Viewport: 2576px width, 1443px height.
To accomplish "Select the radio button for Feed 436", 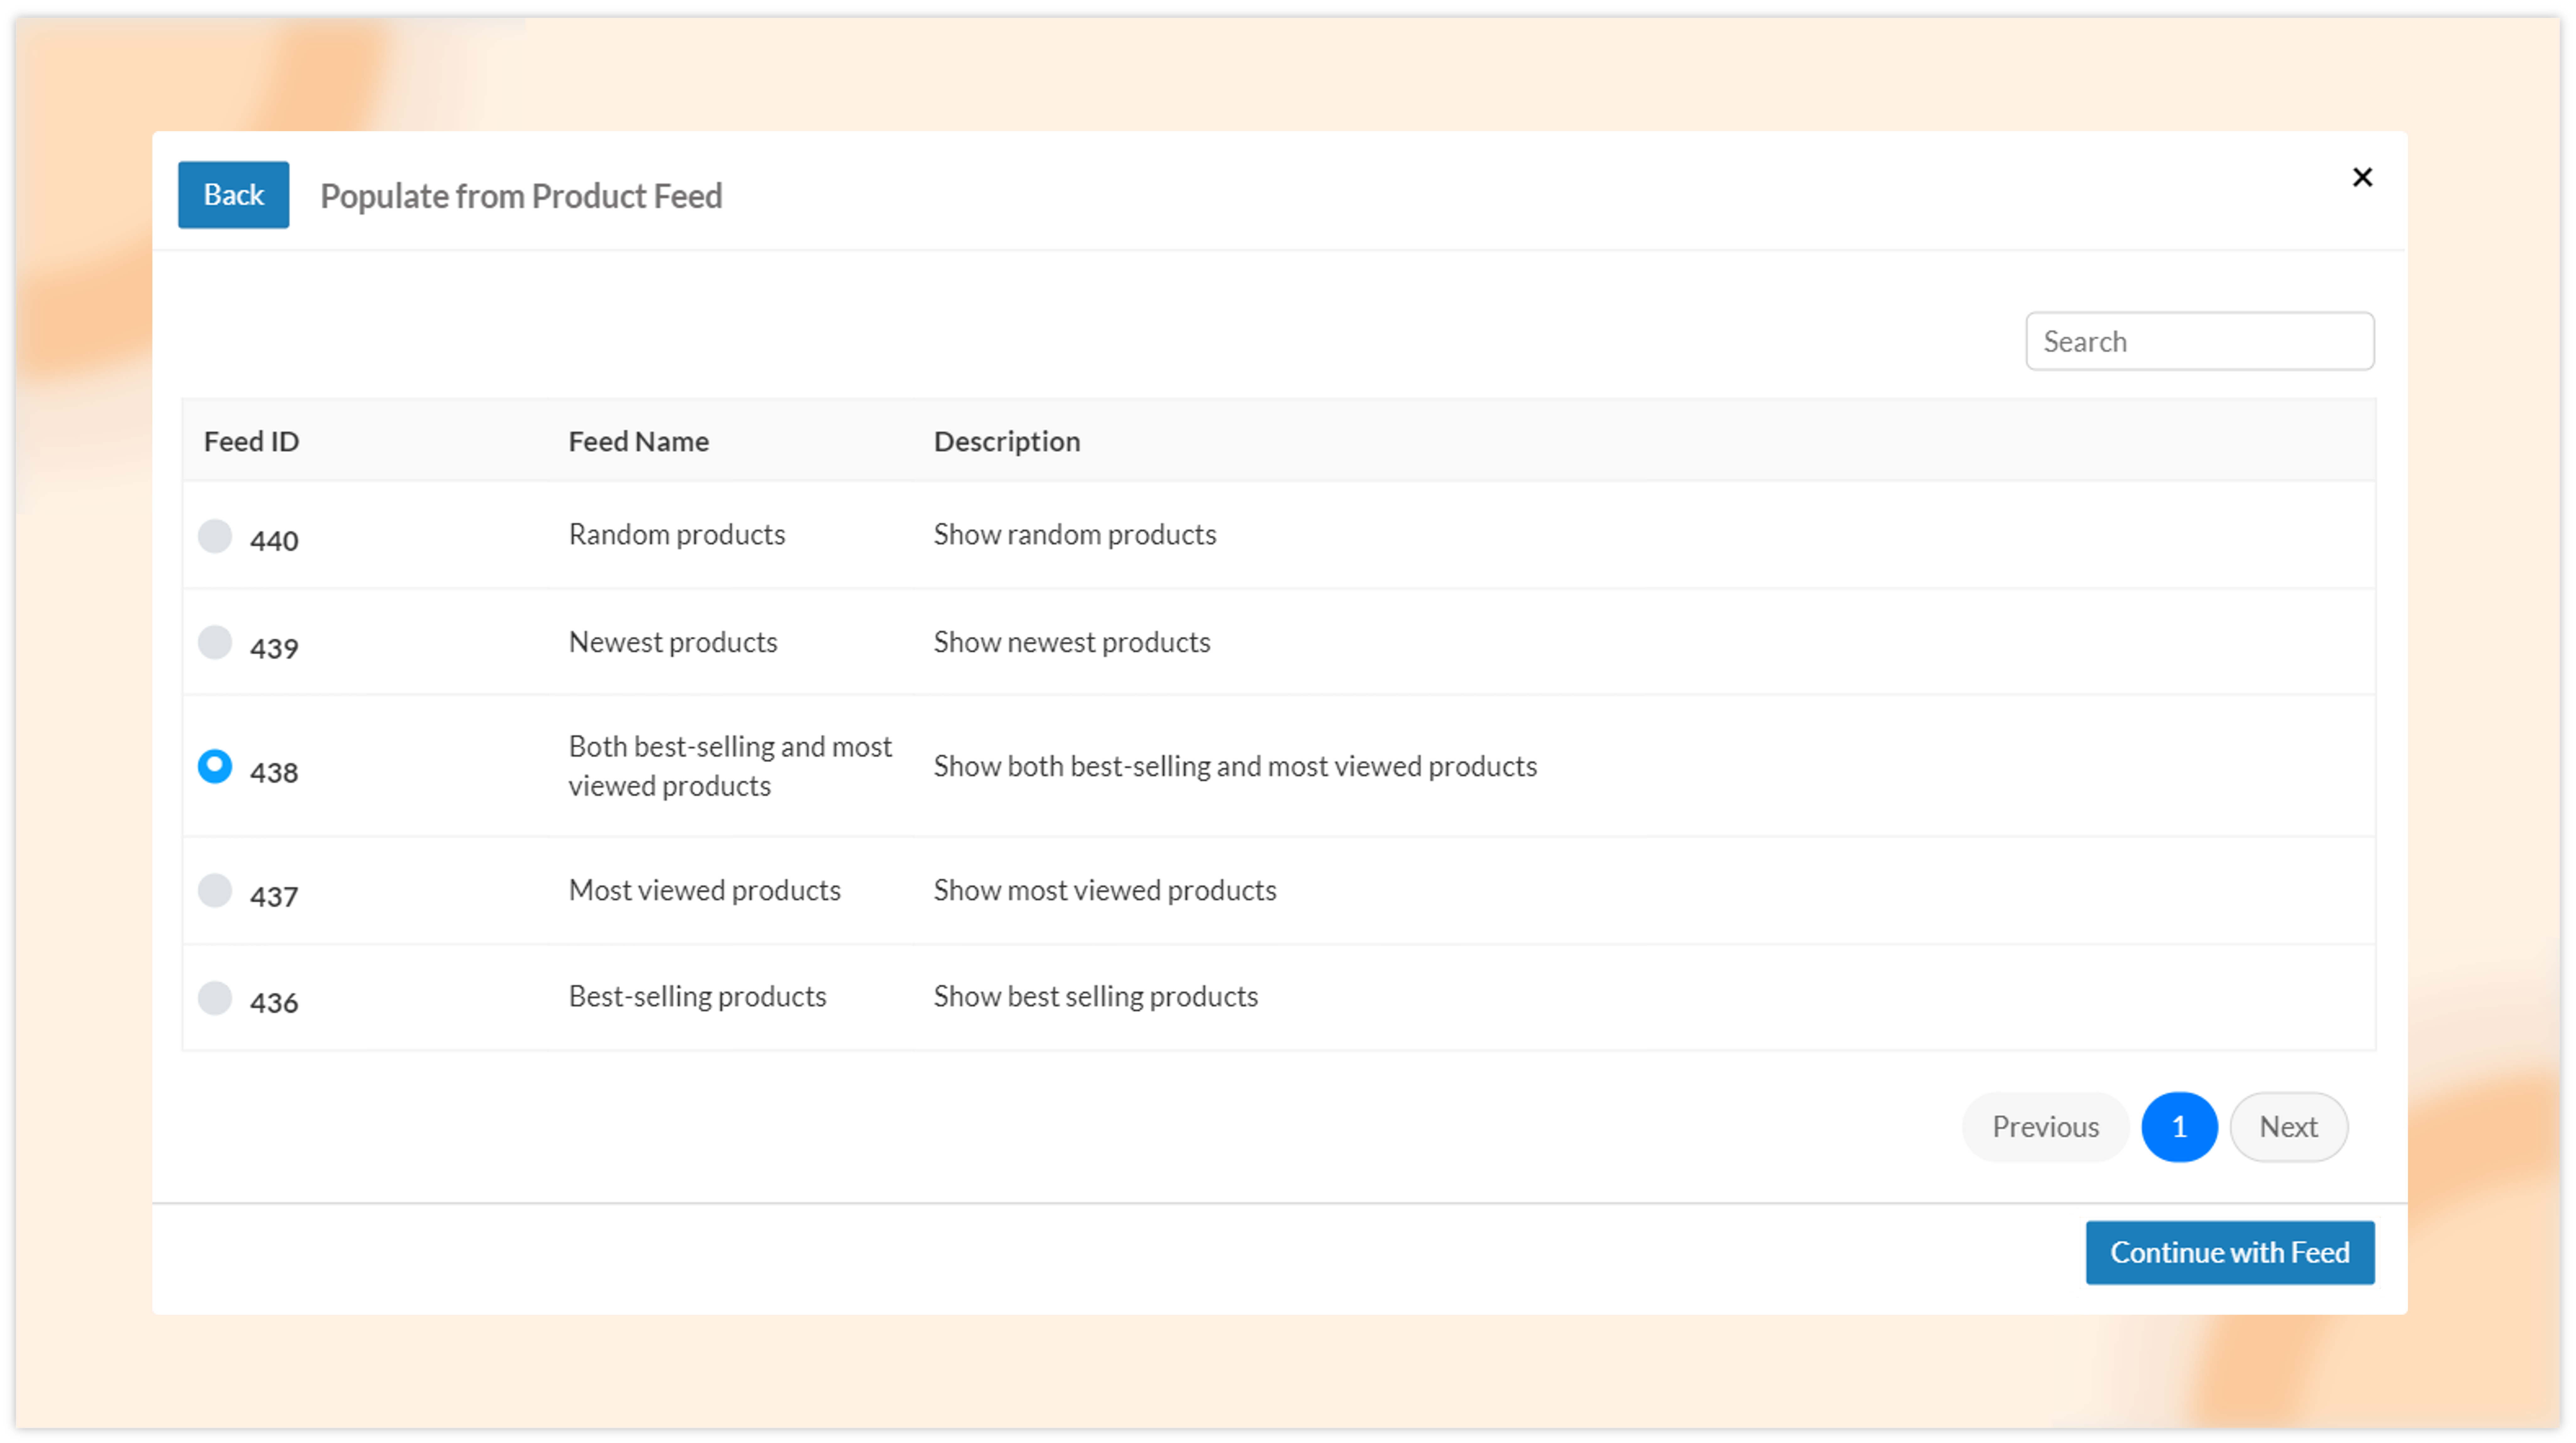I will pyautogui.click(x=216, y=995).
